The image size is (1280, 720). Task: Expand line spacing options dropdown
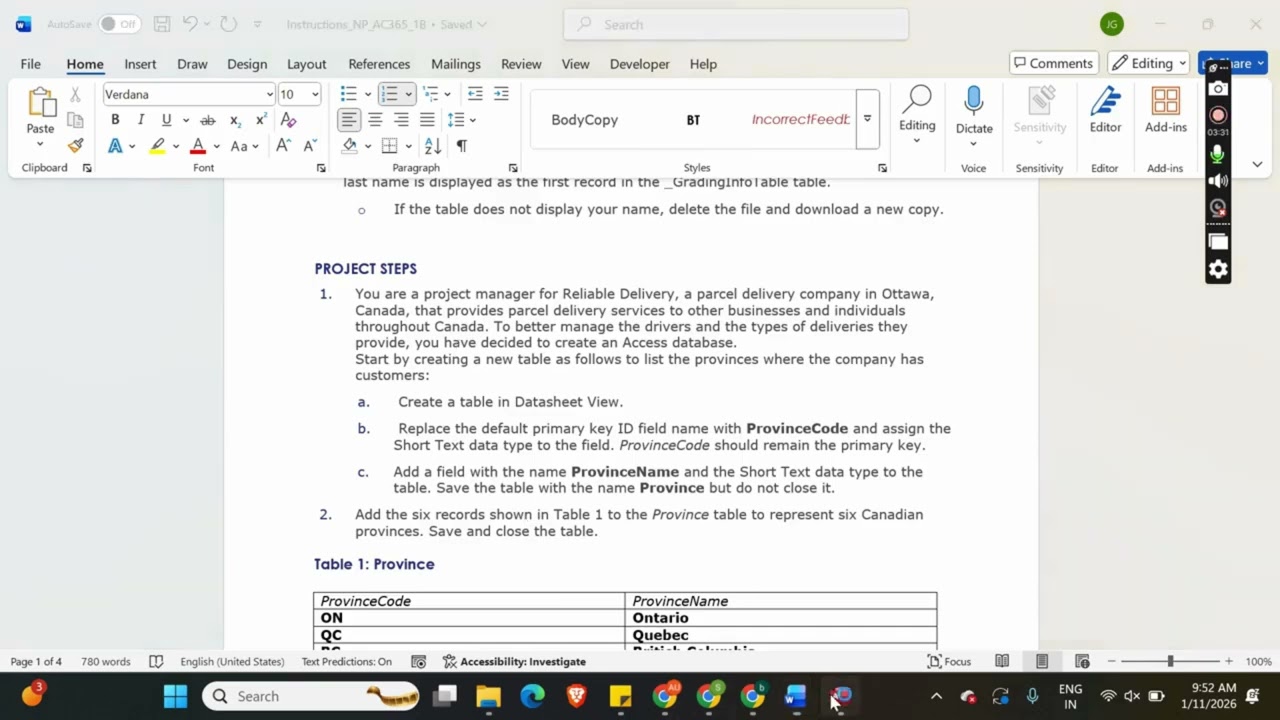click(472, 120)
